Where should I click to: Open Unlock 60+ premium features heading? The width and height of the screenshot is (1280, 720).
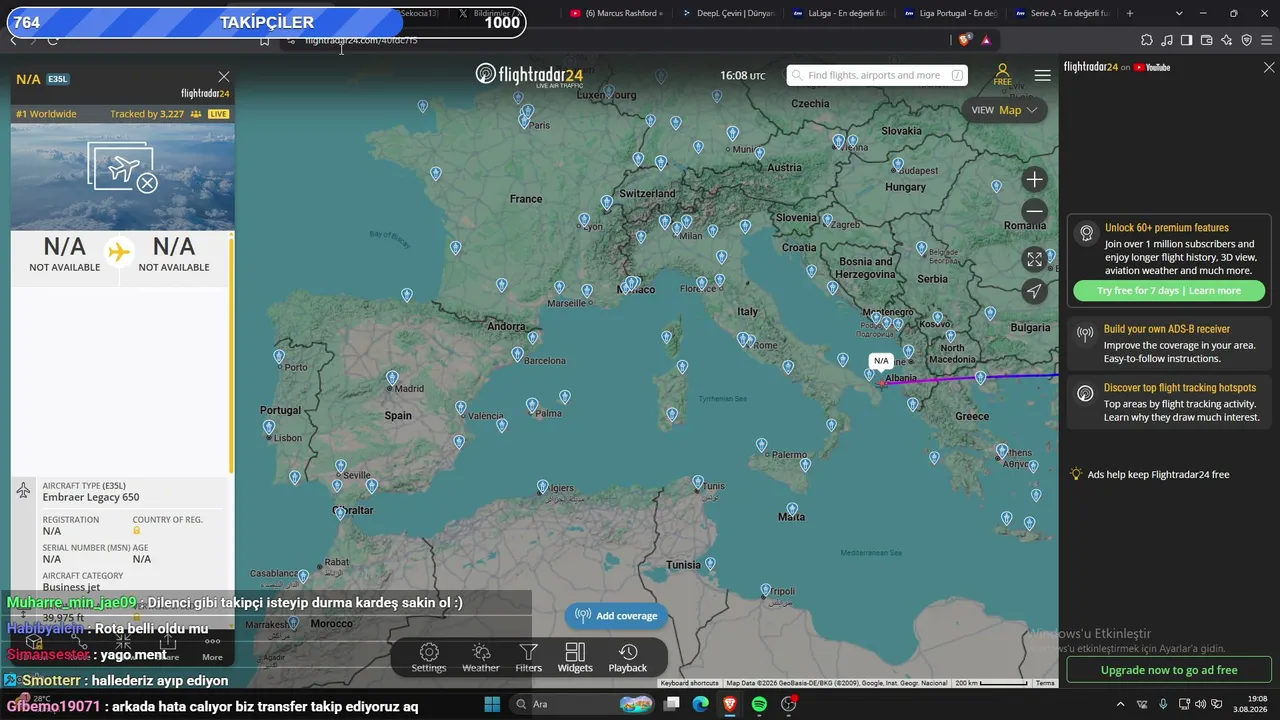tap(1167, 228)
